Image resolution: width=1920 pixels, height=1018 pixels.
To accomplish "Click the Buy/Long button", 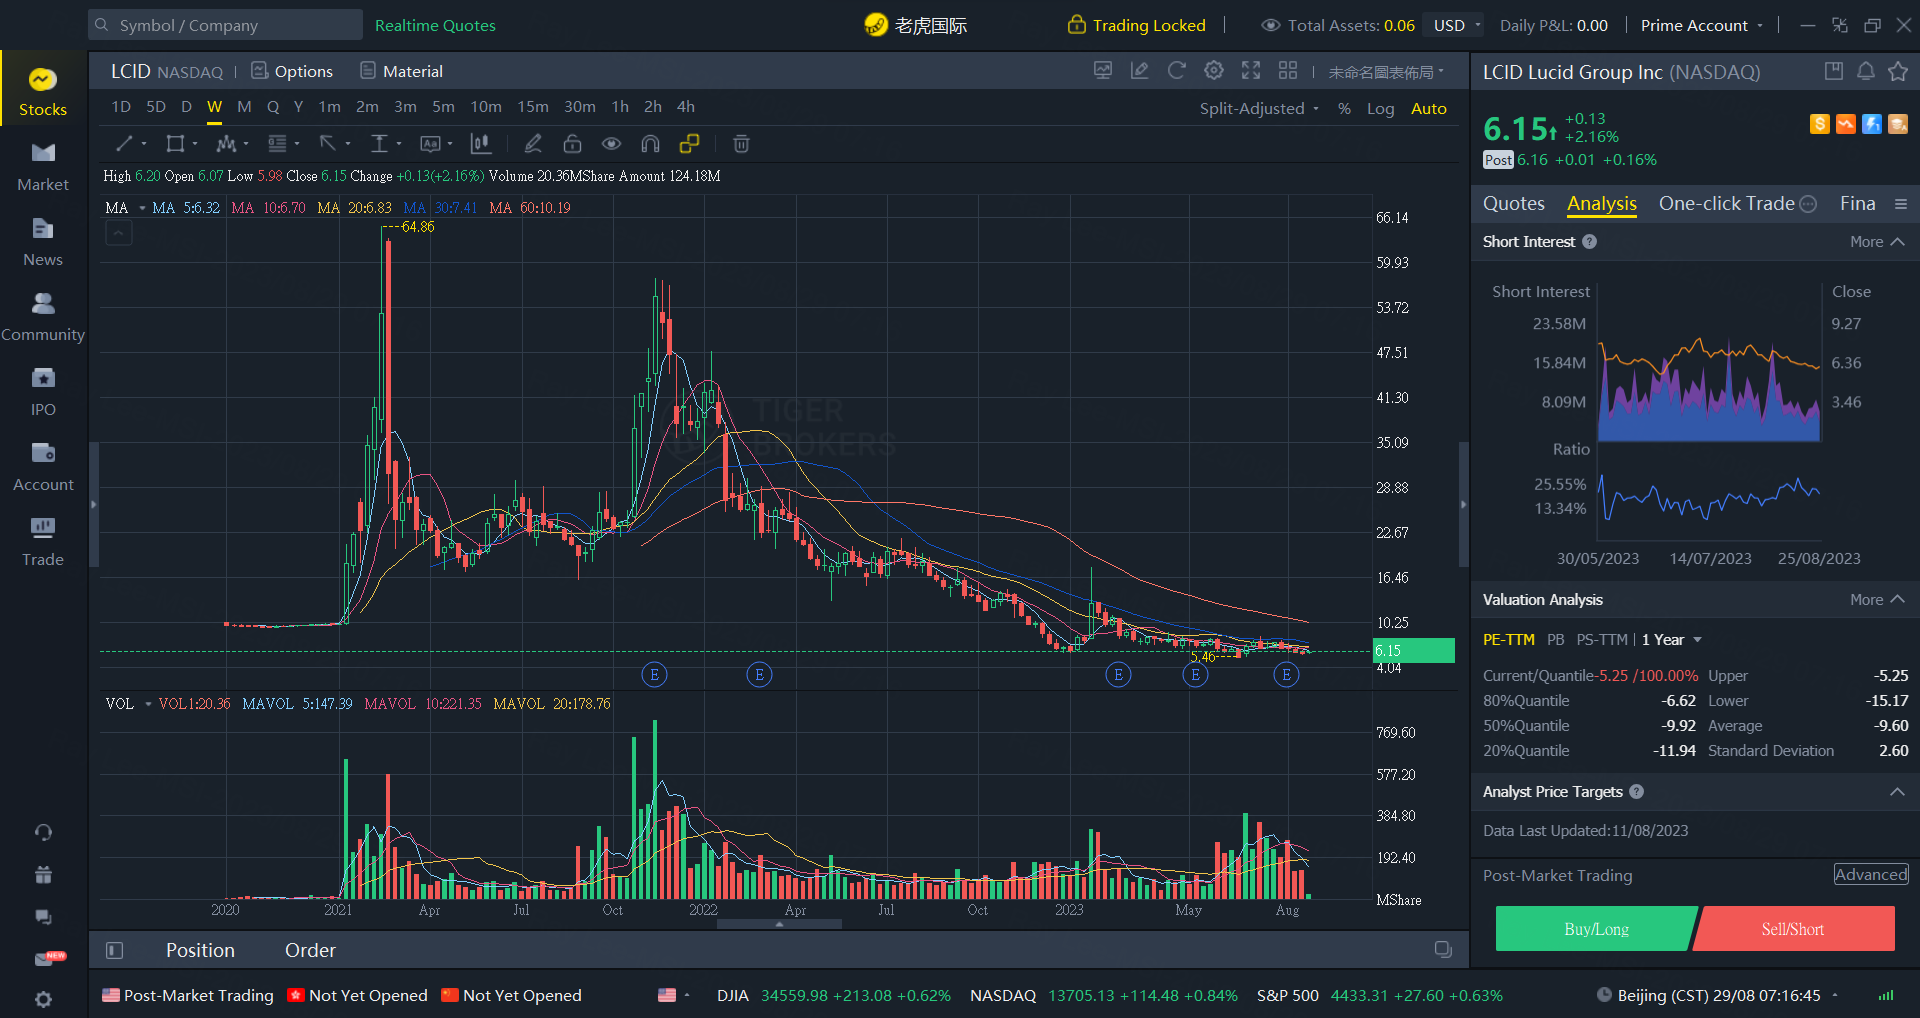I will (1596, 929).
